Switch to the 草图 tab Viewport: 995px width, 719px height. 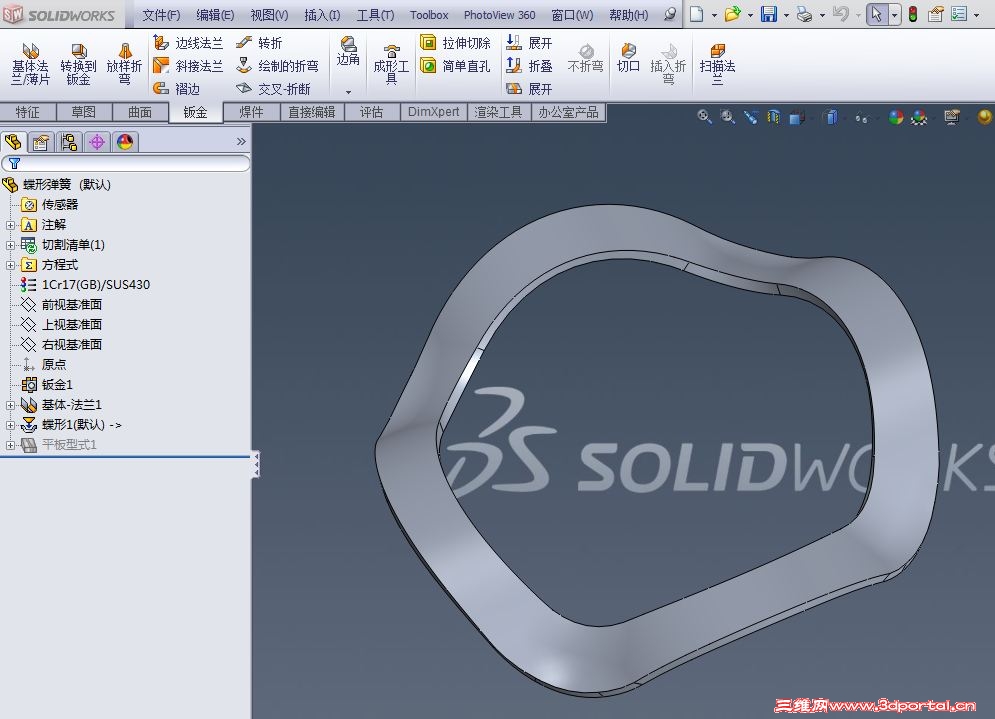pyautogui.click(x=84, y=112)
